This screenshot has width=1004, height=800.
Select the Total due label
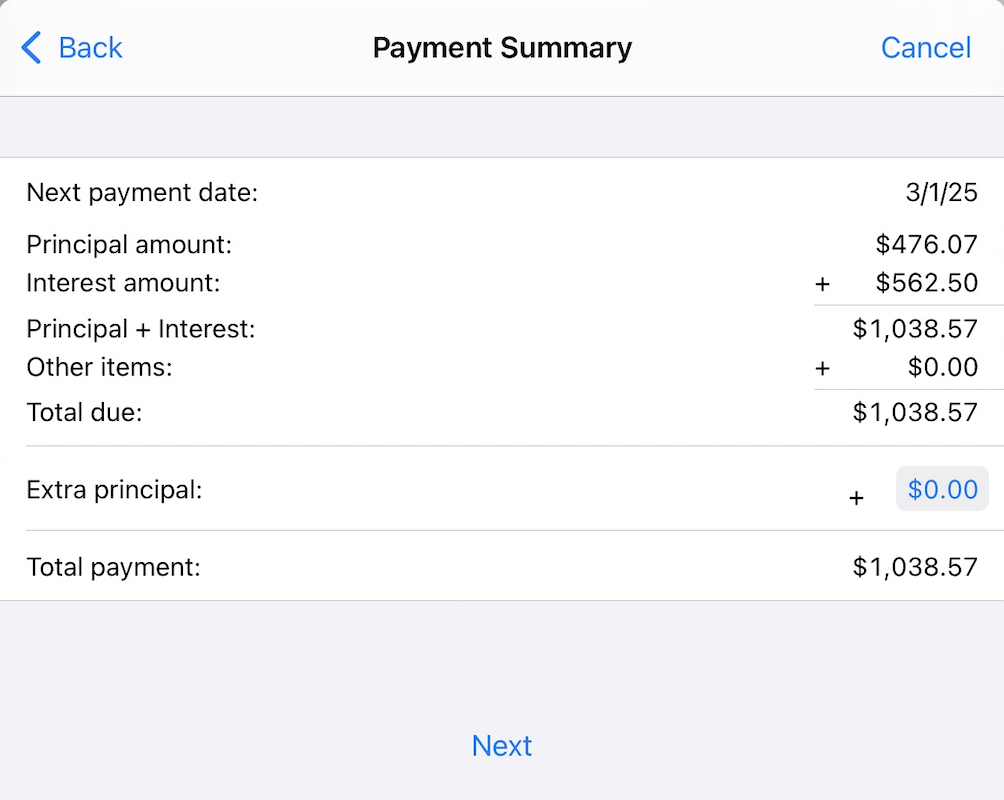pos(84,412)
